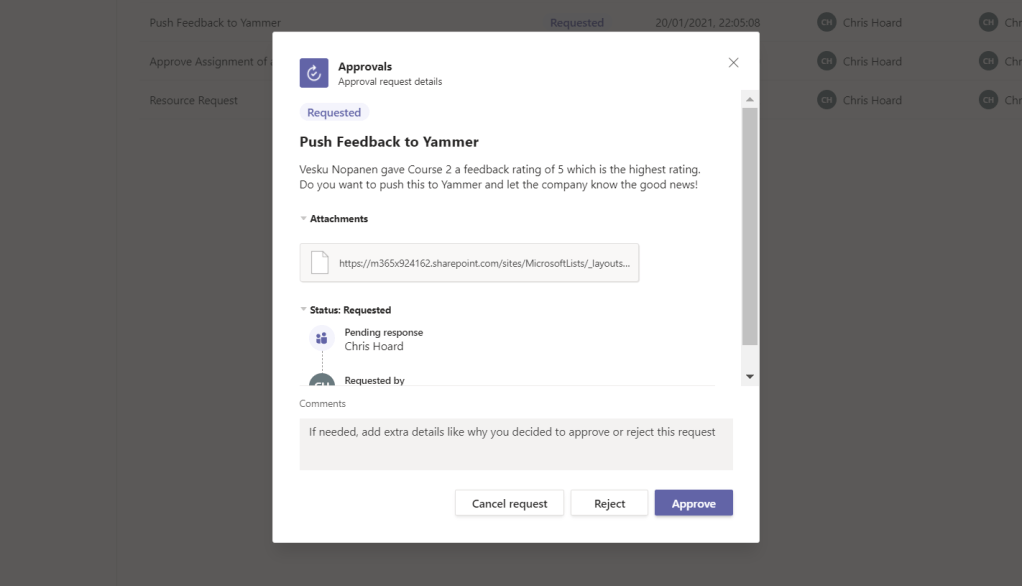Viewport: 1022px width, 586px height.
Task: Click Chris Hoard avatar in first row
Action: point(826,23)
